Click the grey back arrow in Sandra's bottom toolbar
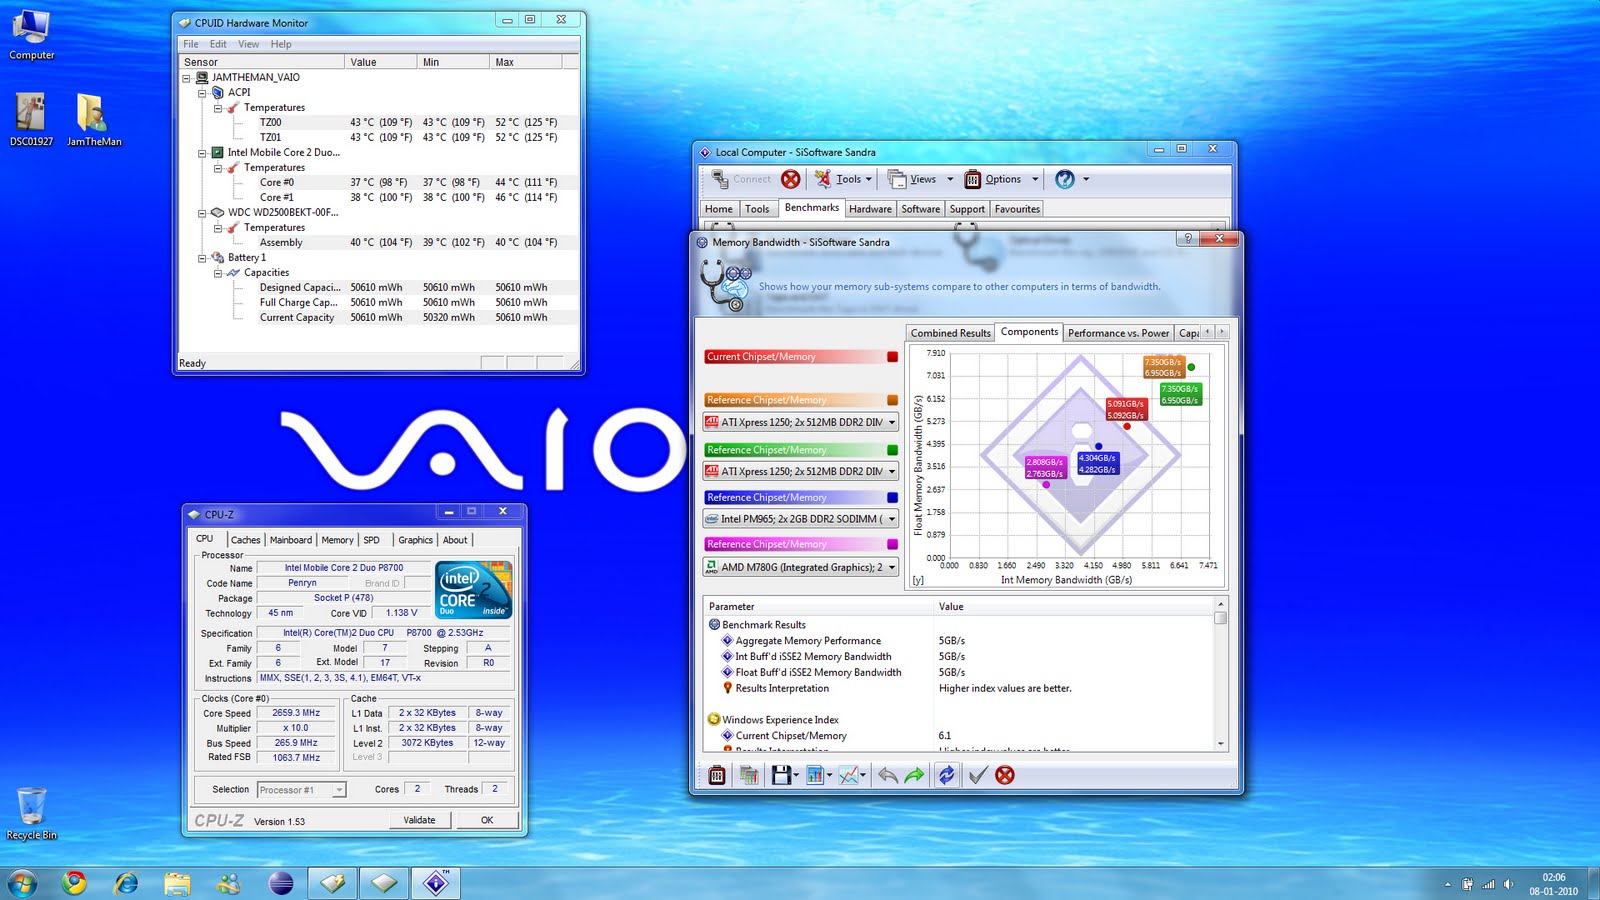The height and width of the screenshot is (900, 1600). point(887,775)
